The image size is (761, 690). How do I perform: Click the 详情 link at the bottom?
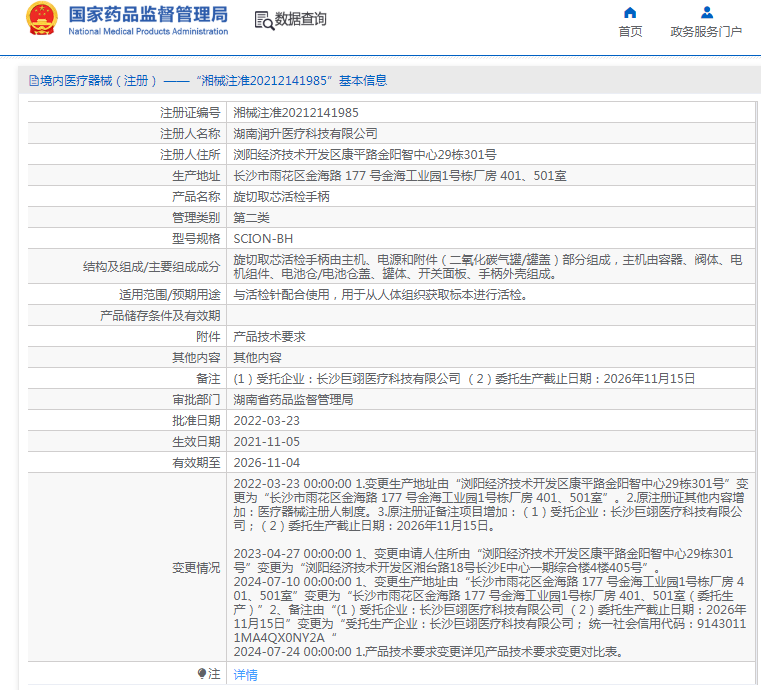245,675
